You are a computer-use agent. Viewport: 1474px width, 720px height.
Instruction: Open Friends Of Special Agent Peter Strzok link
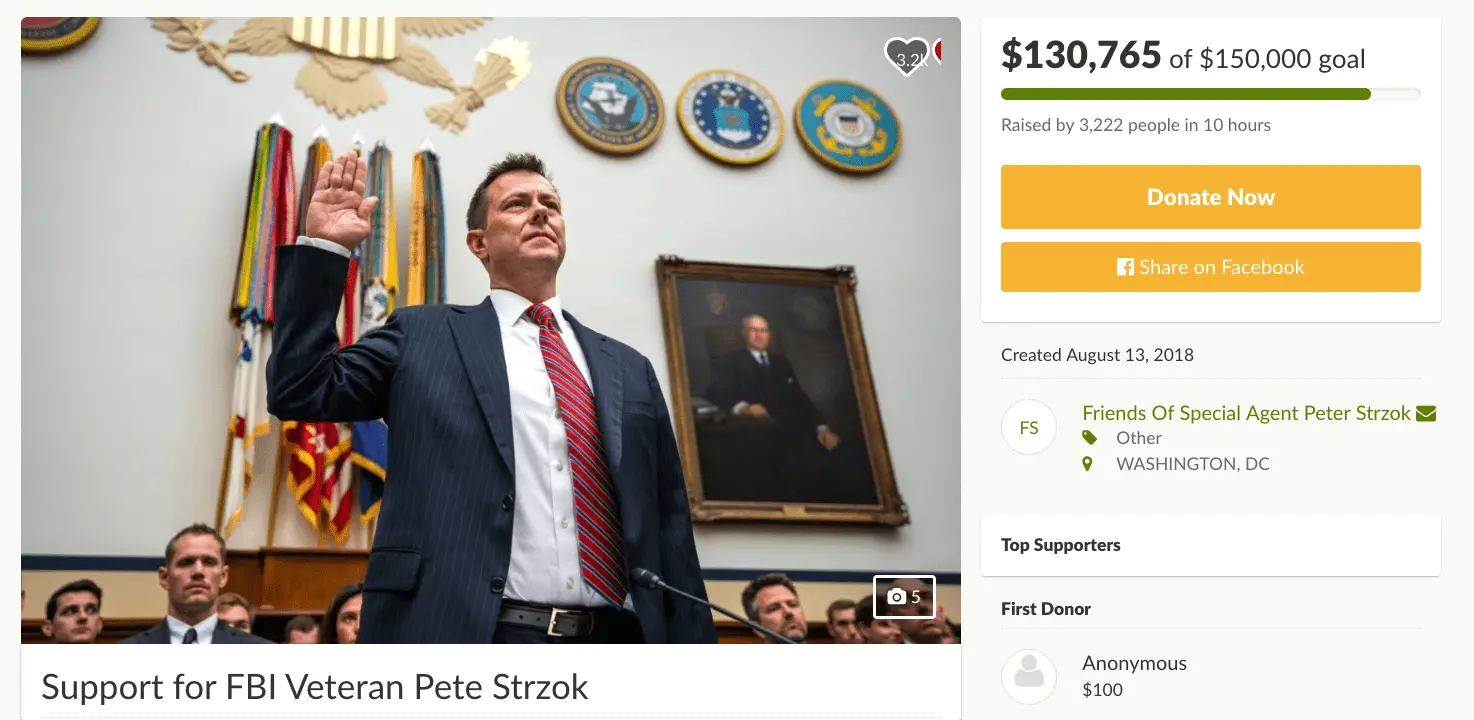1246,413
